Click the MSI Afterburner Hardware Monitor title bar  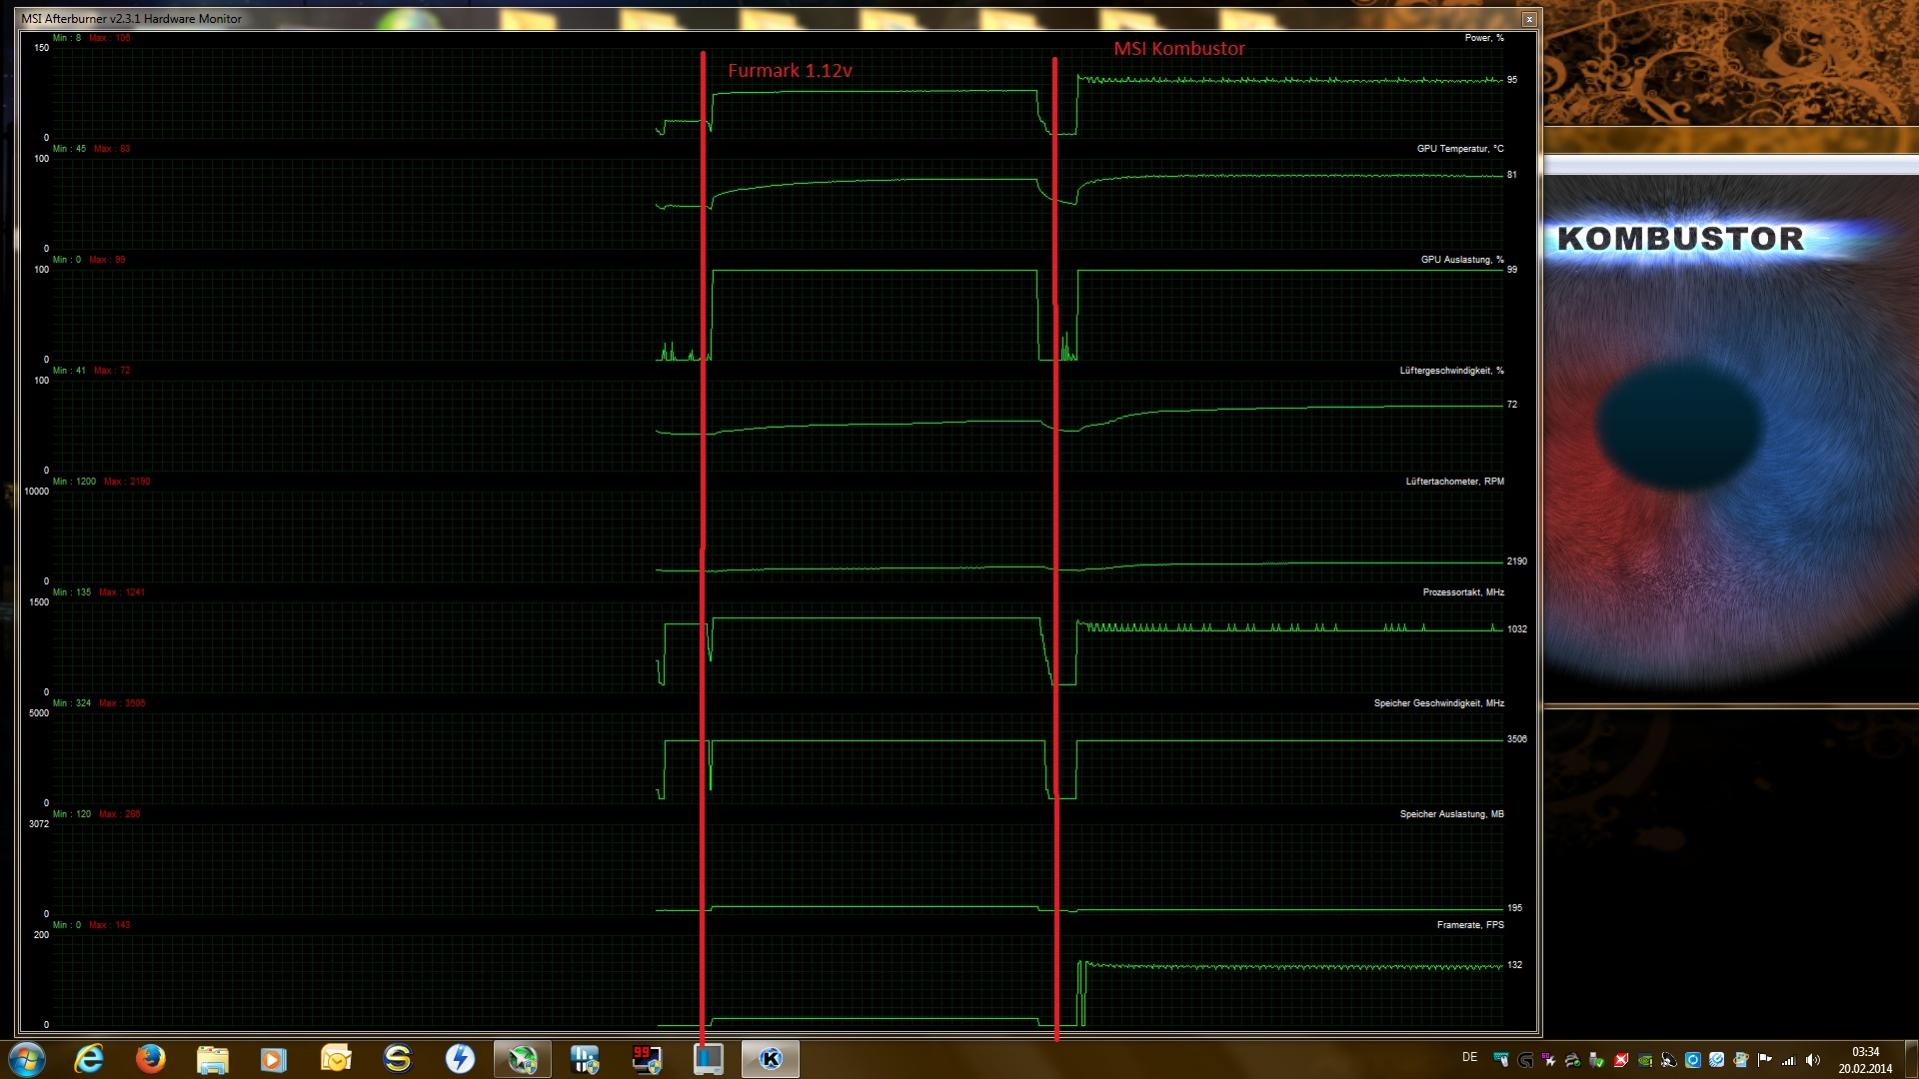pyautogui.click(x=770, y=19)
